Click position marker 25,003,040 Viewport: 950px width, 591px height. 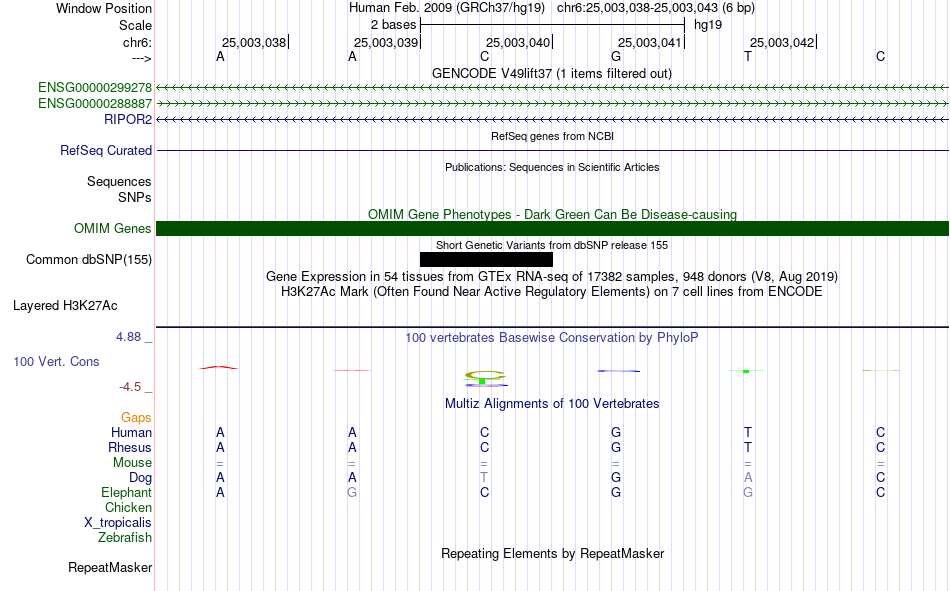(x=518, y=42)
